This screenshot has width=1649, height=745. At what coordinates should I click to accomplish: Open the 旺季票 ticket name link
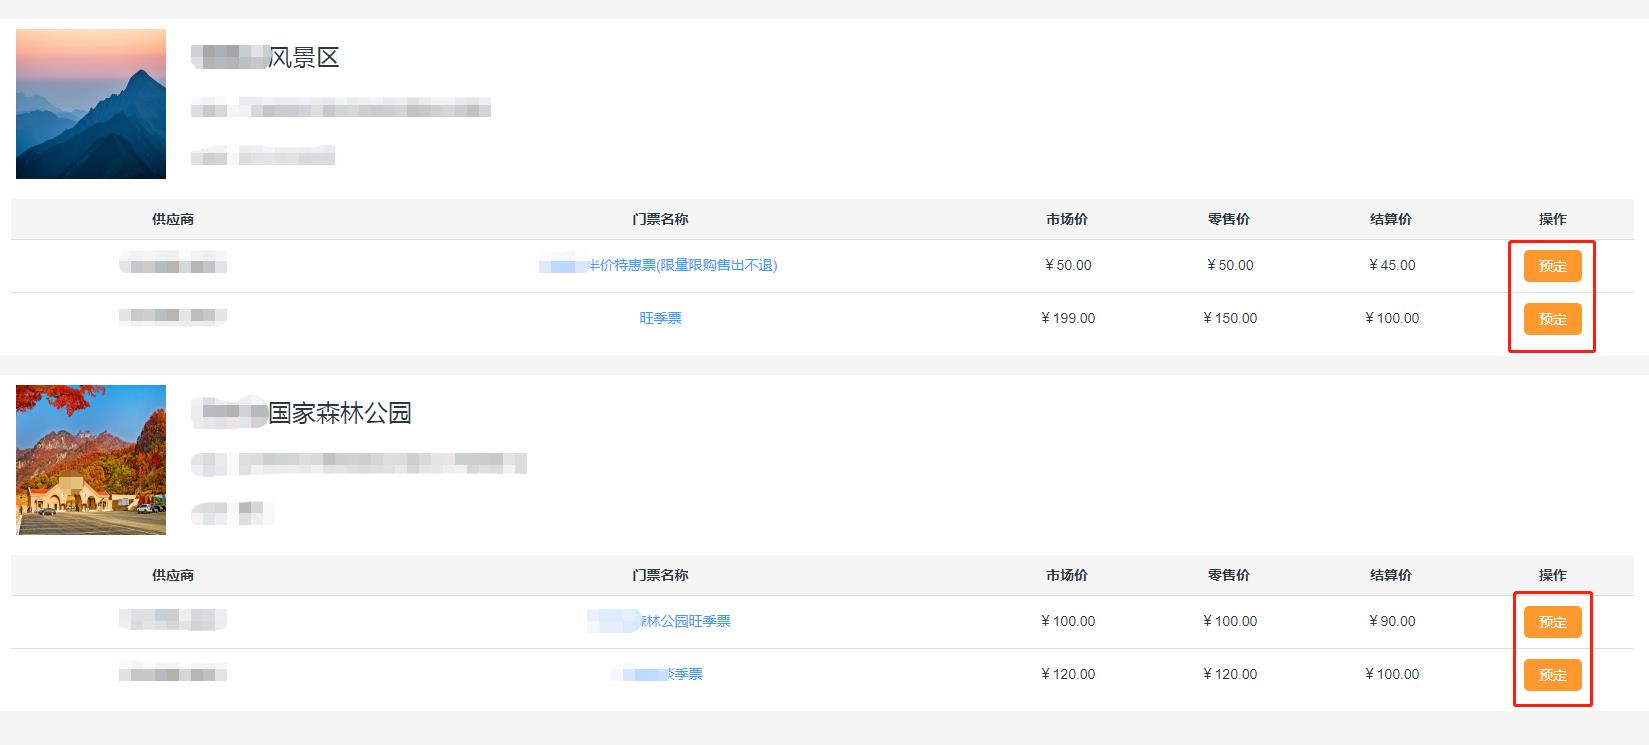660,318
